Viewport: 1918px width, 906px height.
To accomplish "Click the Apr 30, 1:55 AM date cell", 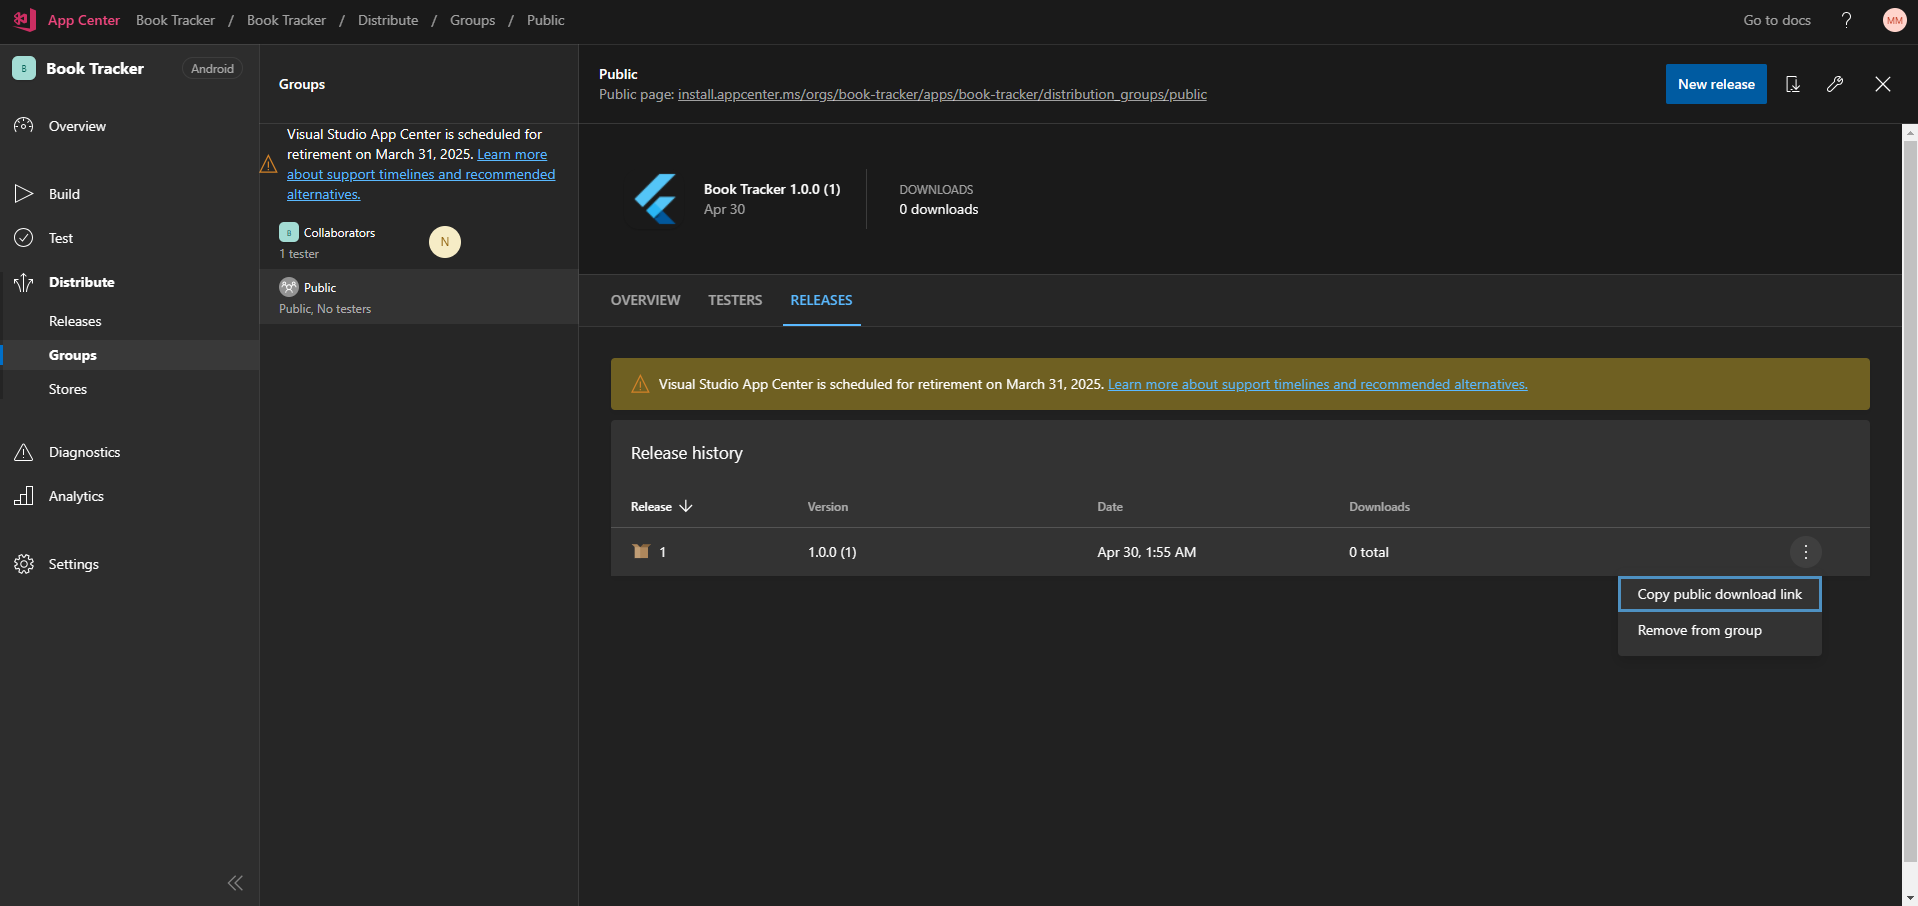I will [x=1146, y=552].
